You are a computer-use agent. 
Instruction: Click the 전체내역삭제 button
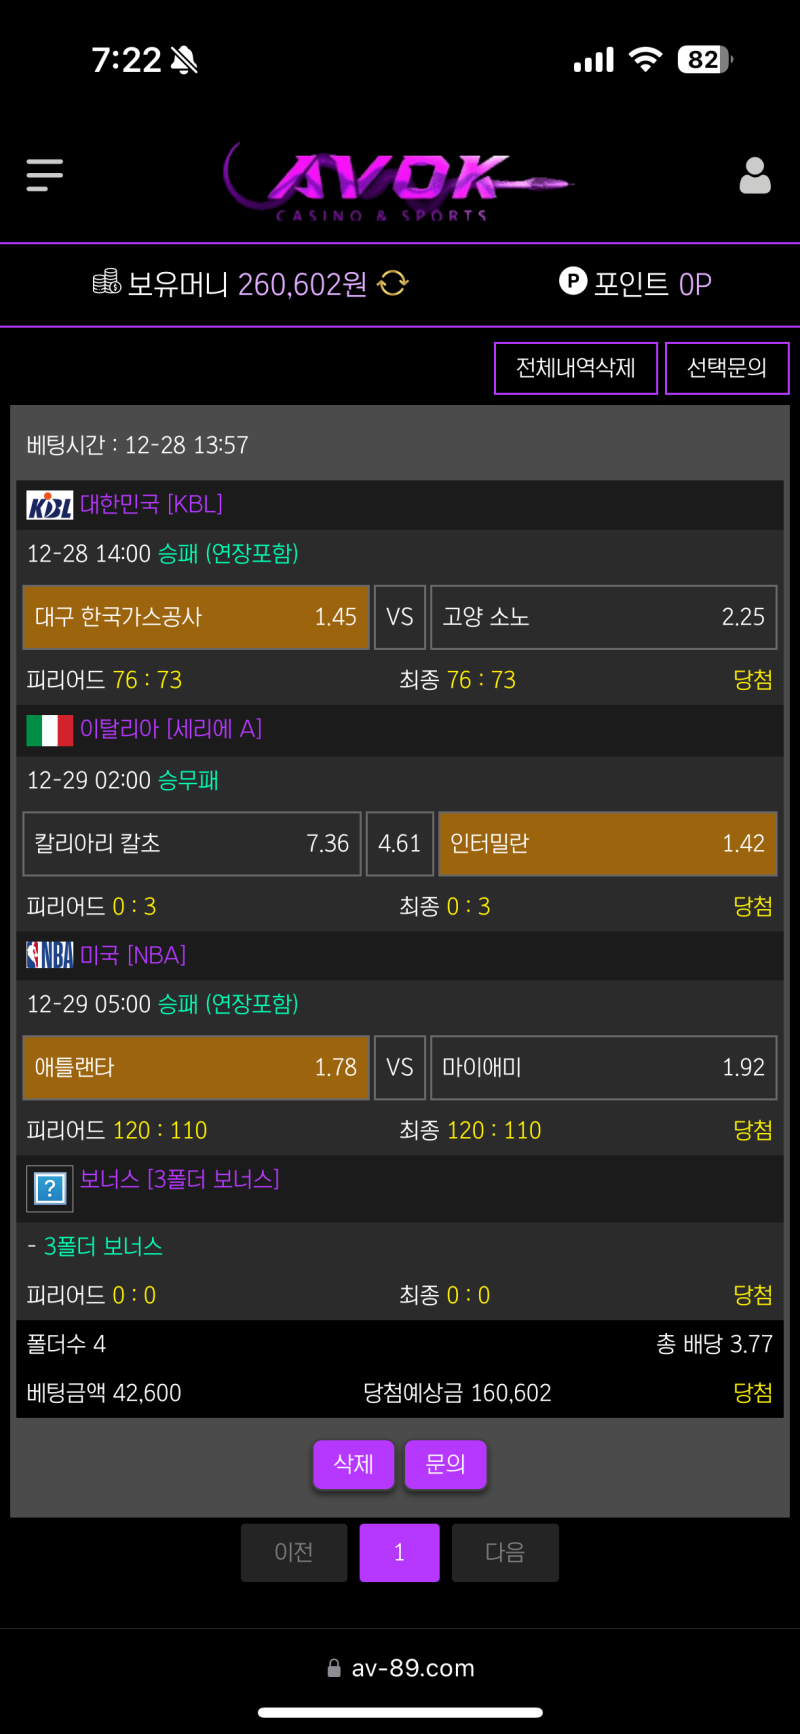pyautogui.click(x=576, y=368)
